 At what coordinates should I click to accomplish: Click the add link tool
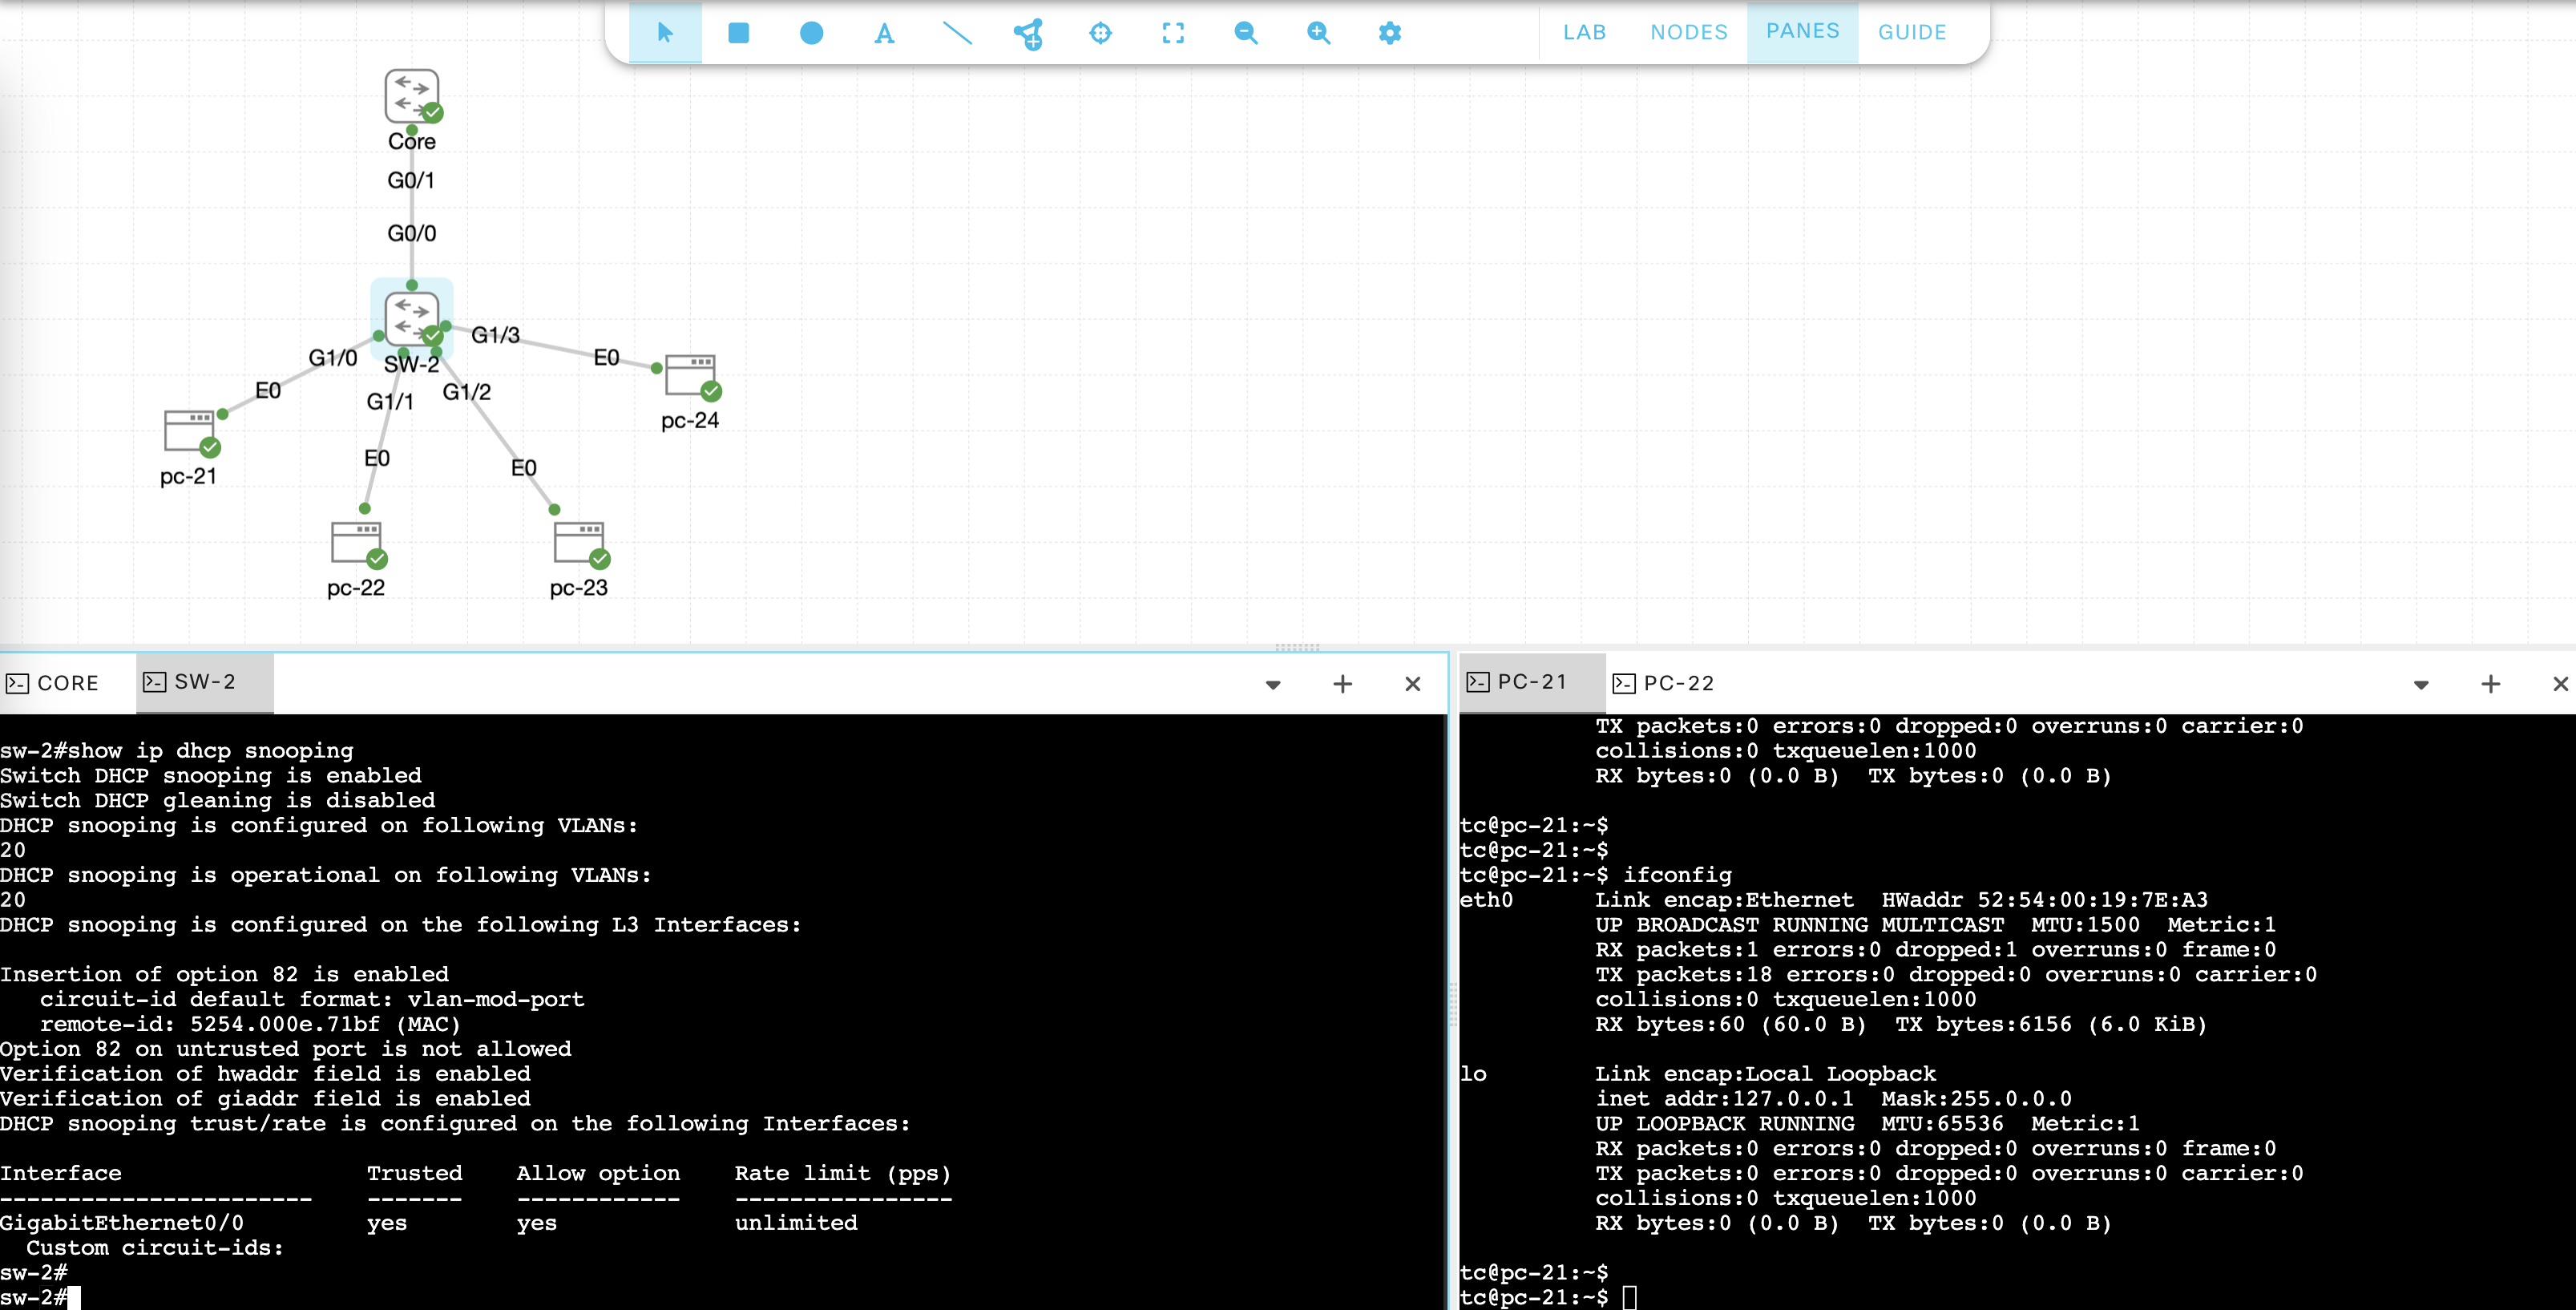(x=1028, y=33)
